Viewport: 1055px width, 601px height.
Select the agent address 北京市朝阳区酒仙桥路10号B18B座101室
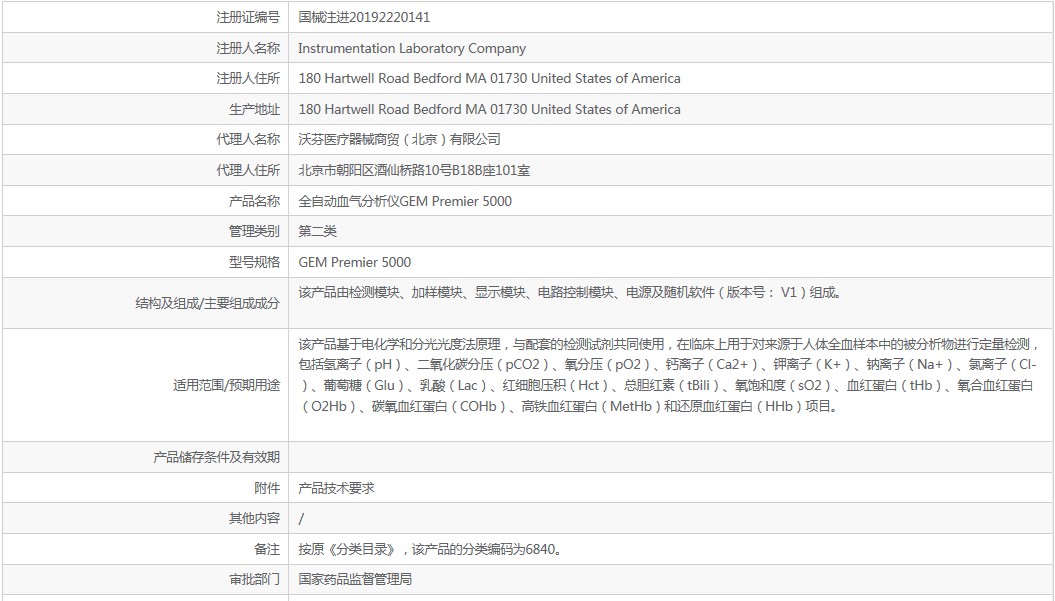[414, 170]
